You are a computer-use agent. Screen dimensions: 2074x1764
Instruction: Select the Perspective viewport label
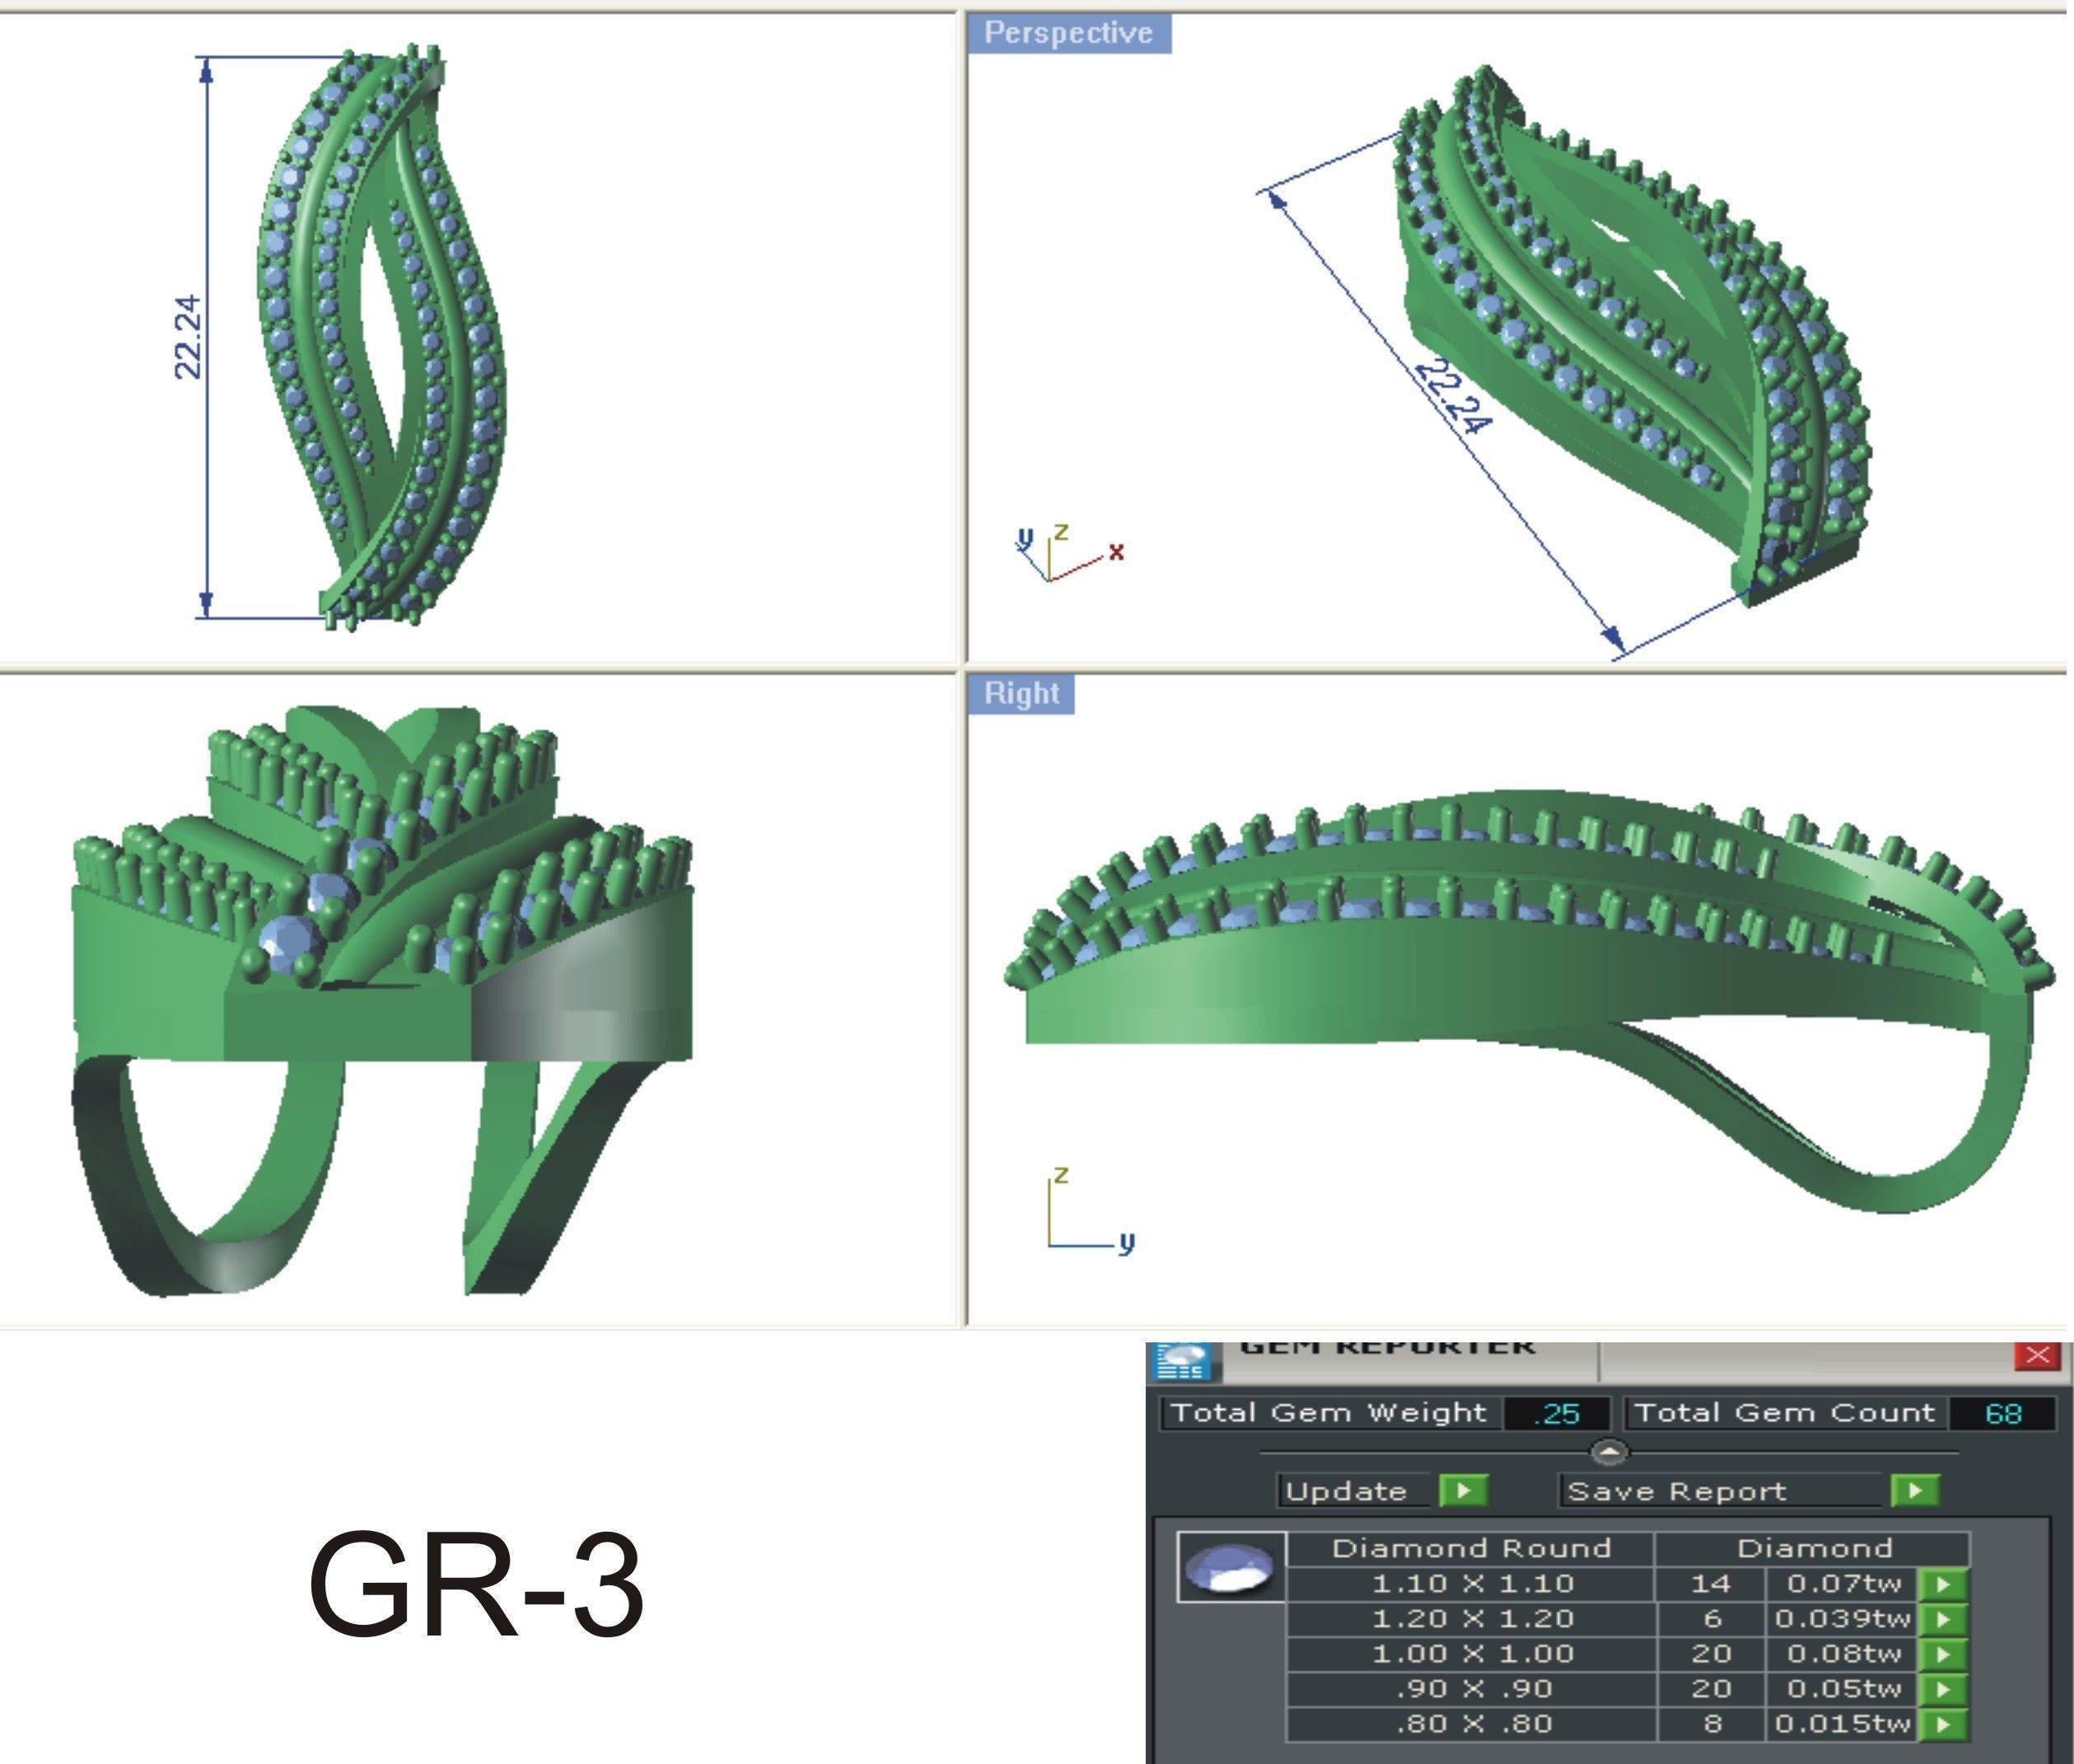click(1068, 33)
